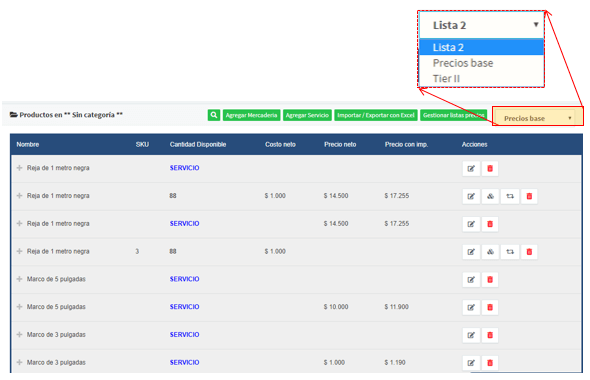Screen dimensions: 590x380
Task: Select the $ 1.000 Costo neto in SKU 3 row
Action: point(275,251)
